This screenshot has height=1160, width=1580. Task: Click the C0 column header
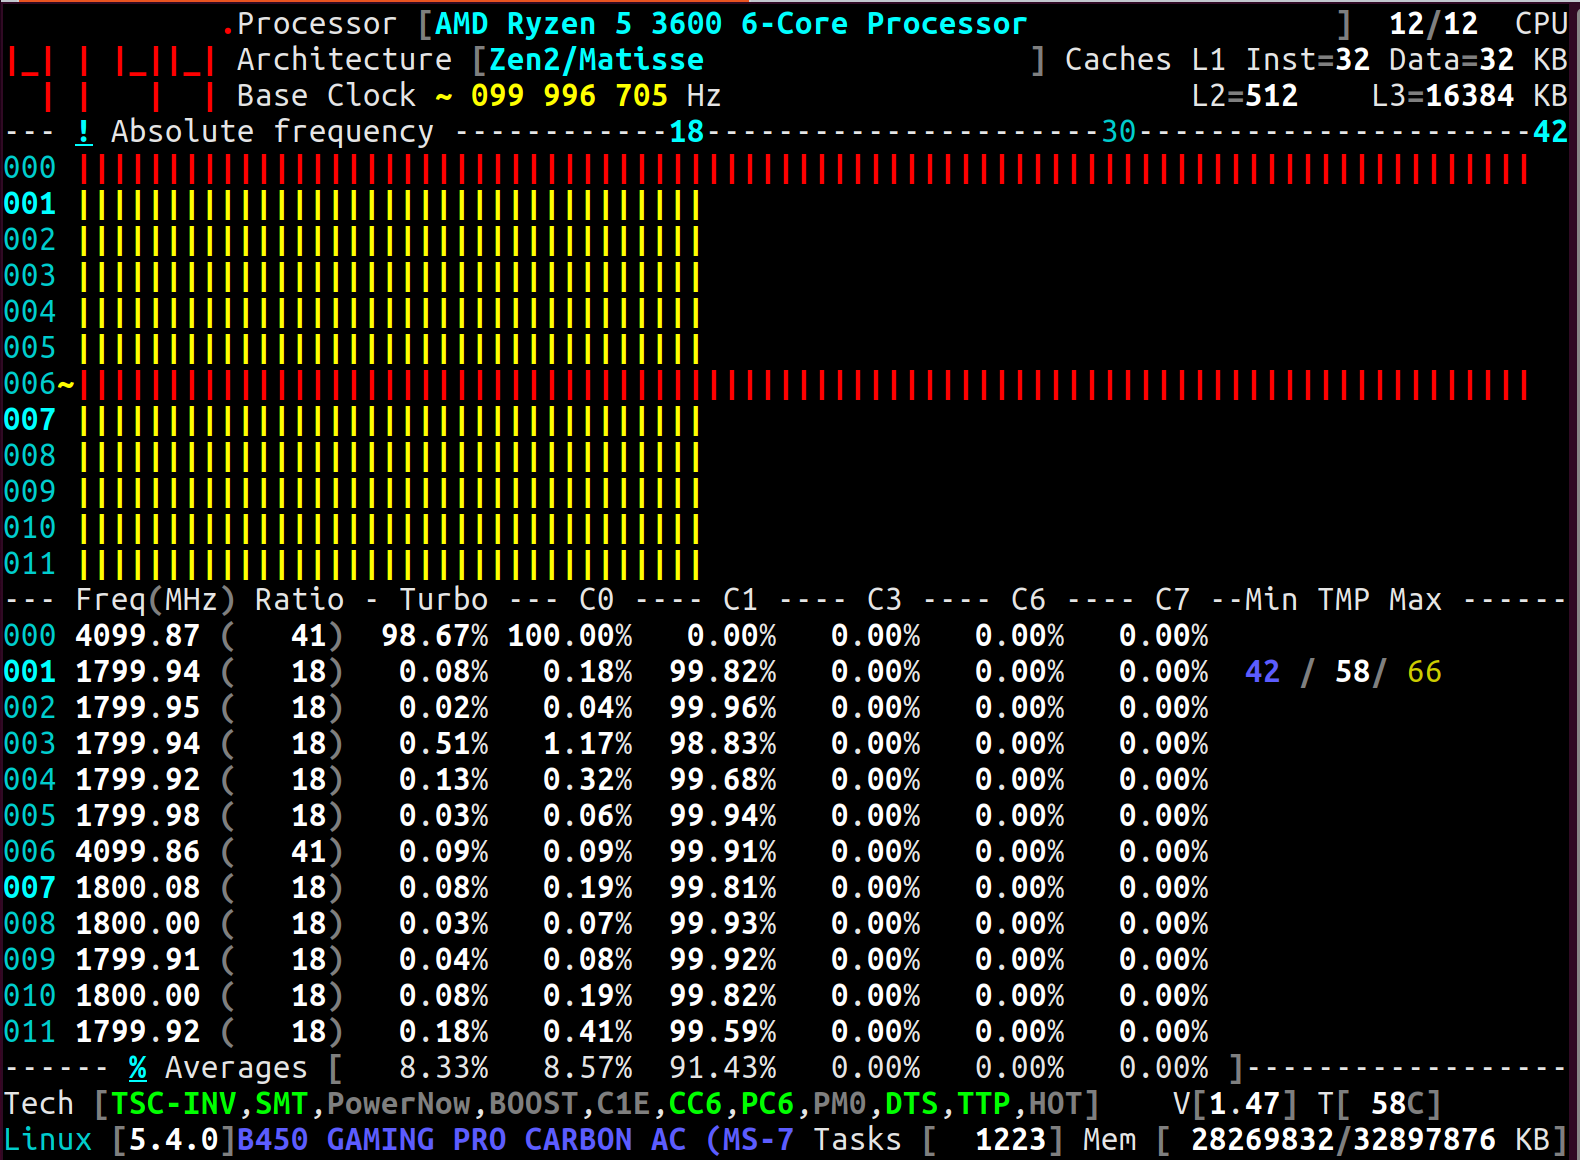[596, 600]
